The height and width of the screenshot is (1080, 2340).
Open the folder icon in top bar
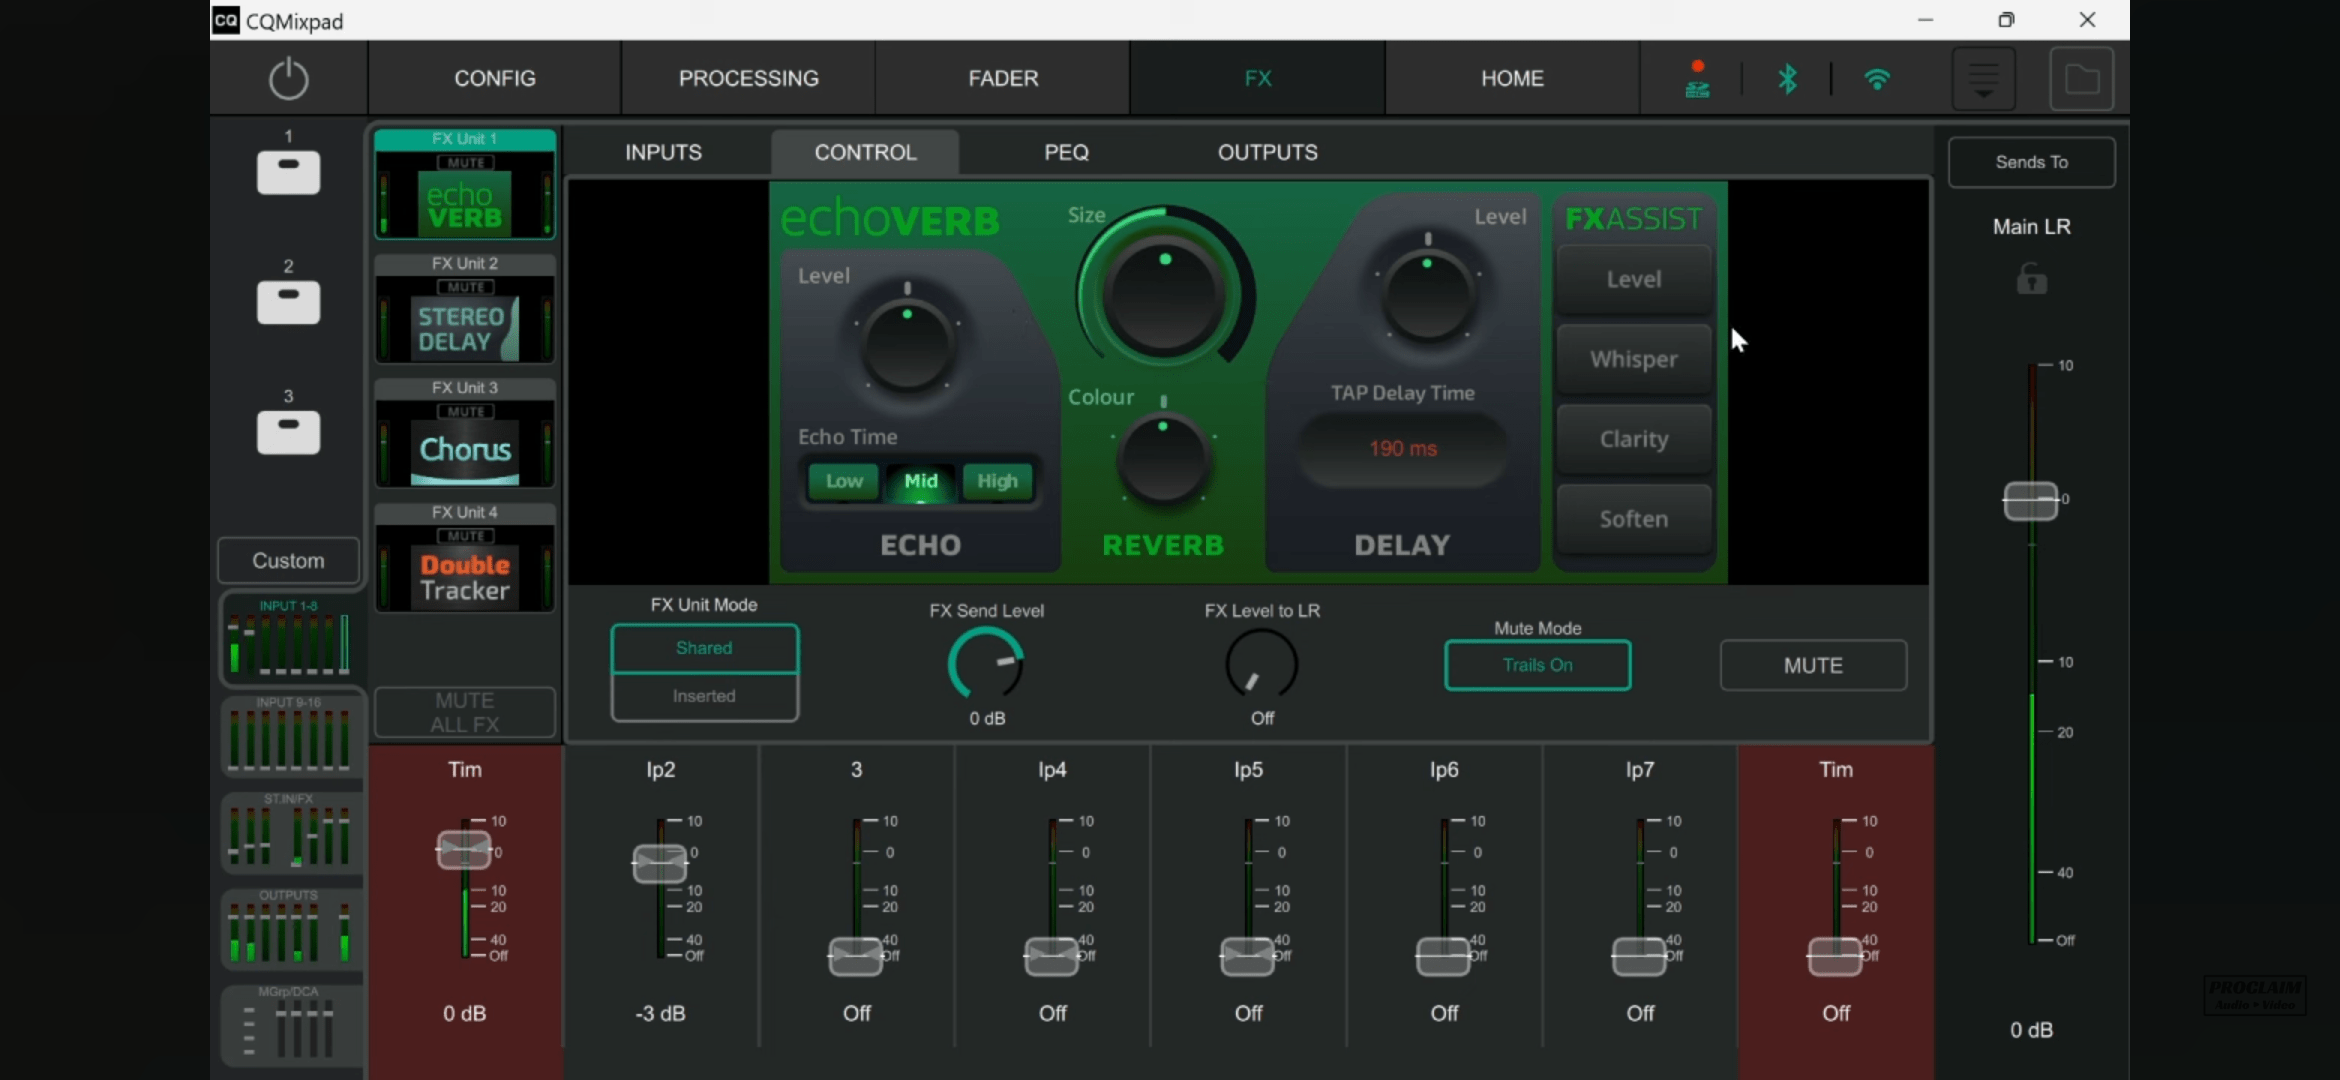point(2082,78)
